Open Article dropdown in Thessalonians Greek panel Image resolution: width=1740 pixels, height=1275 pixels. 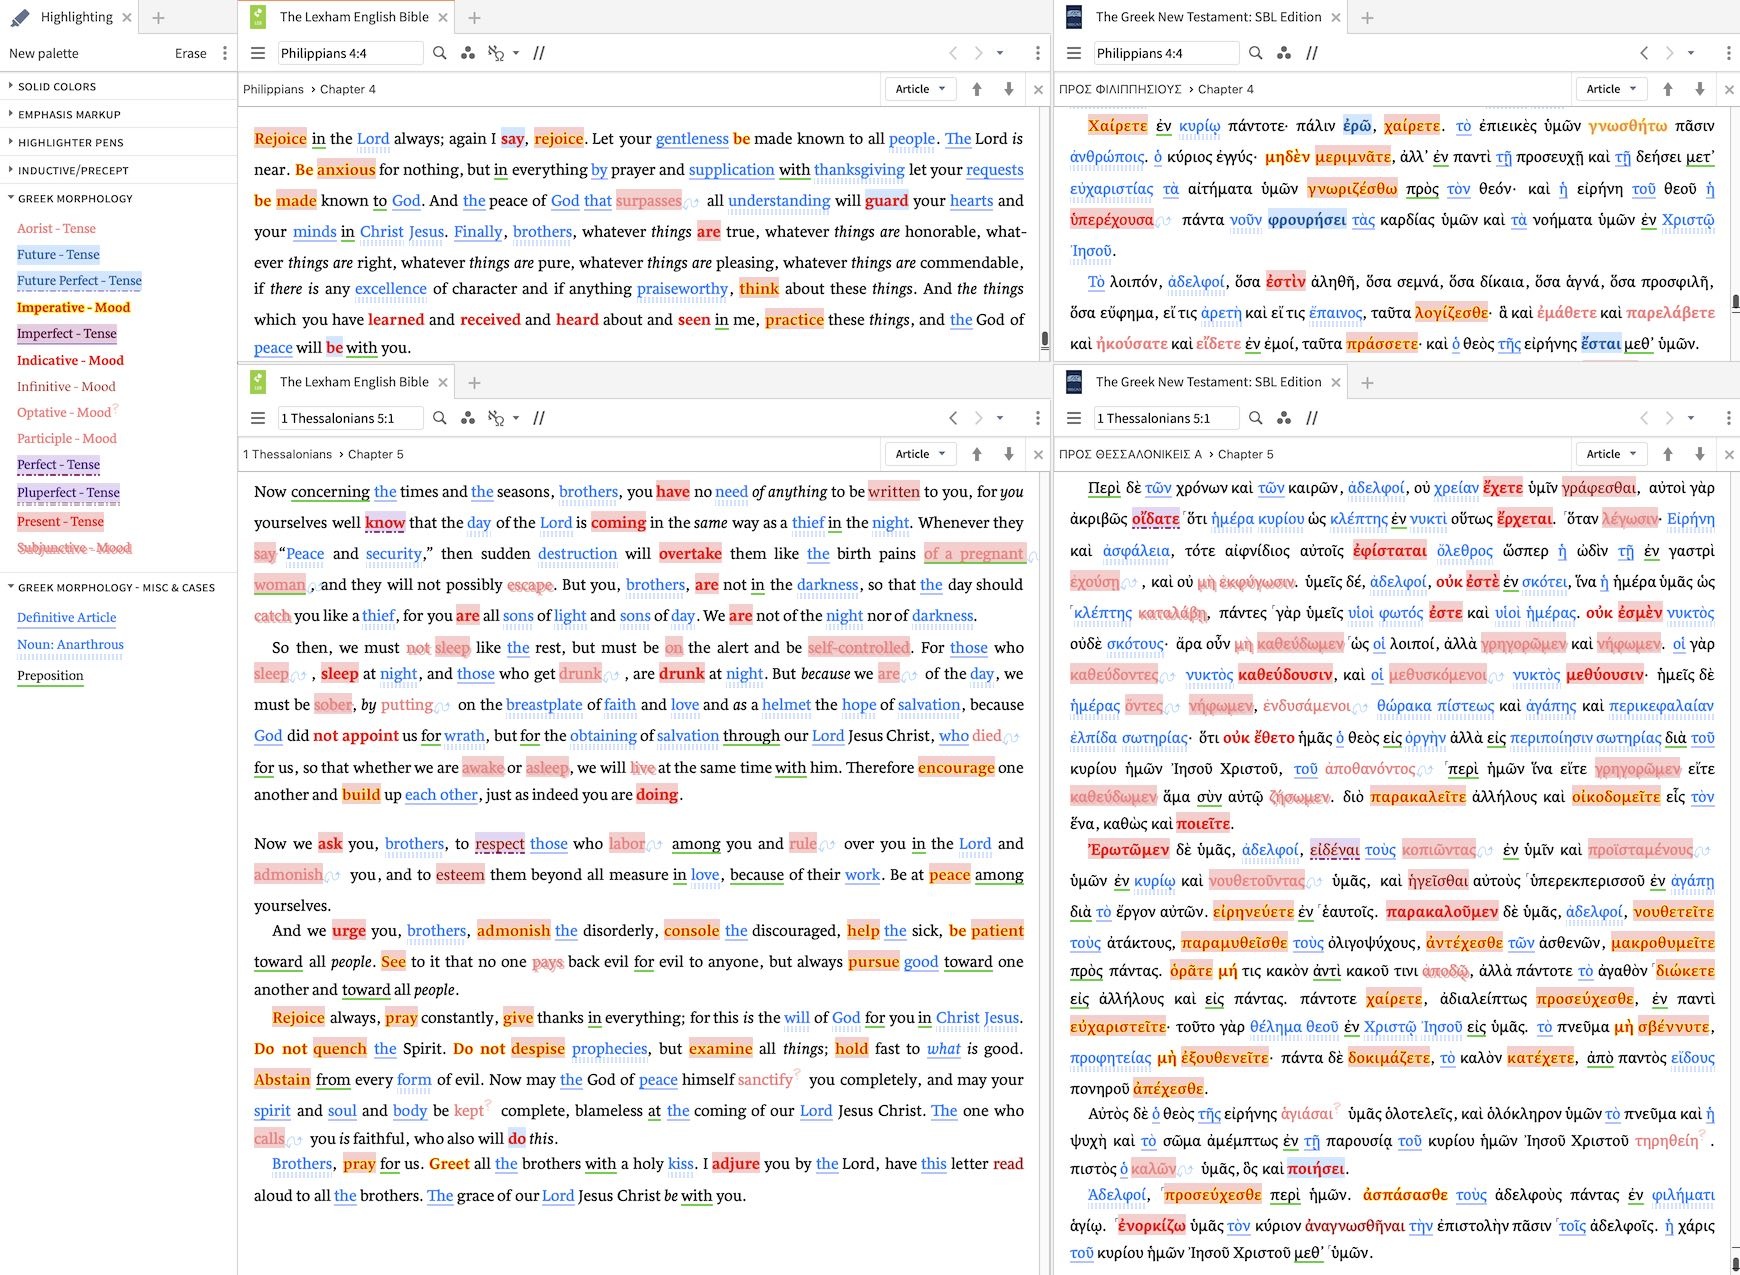[1611, 454]
